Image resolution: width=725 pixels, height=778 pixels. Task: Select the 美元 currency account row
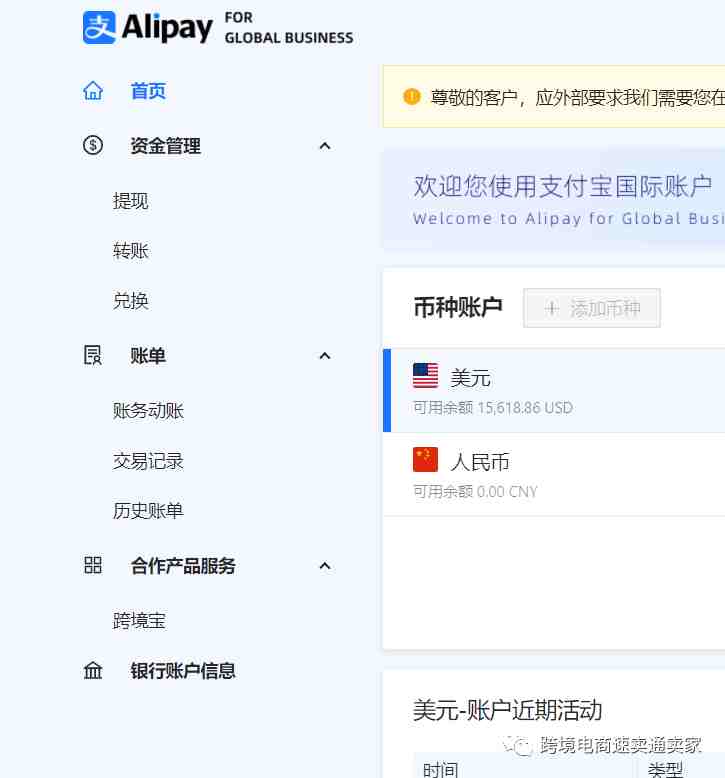coord(554,390)
